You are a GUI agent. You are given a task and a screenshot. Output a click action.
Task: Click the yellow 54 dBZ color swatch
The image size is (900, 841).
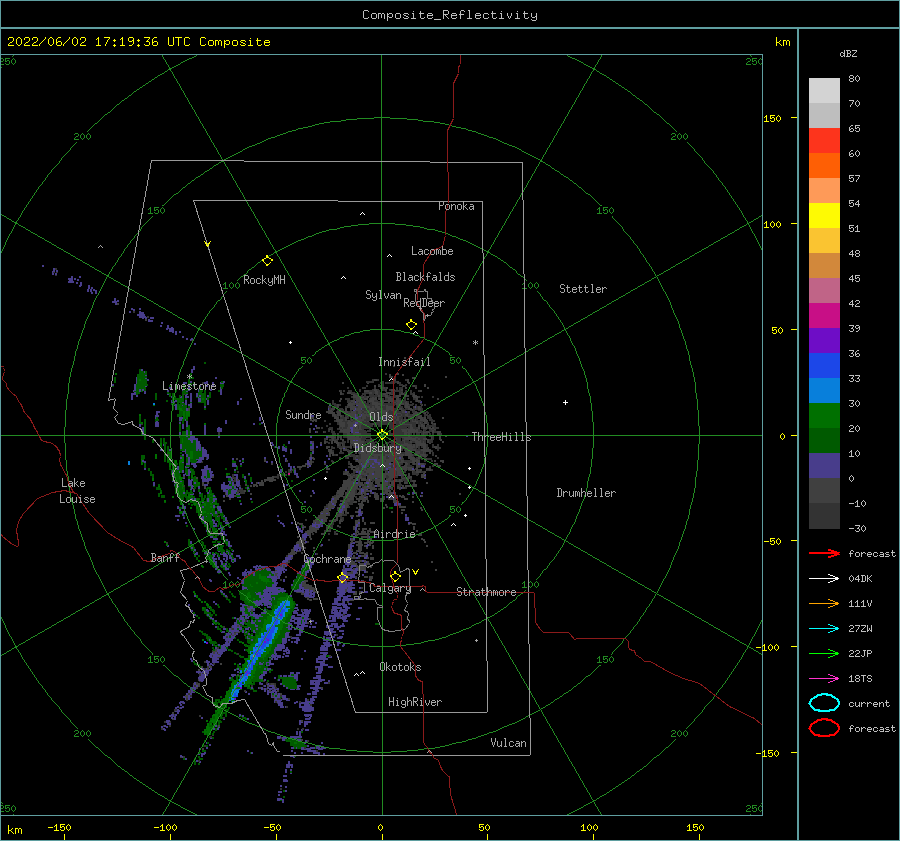pyautogui.click(x=824, y=215)
